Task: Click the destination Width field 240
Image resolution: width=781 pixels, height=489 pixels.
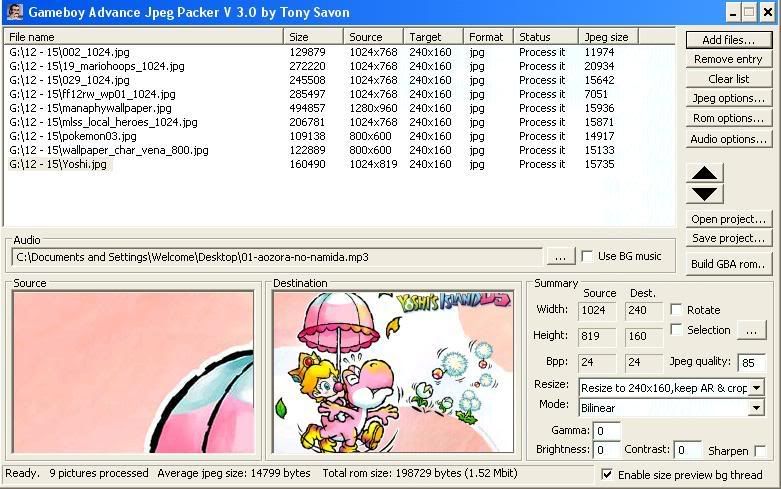Action: [644, 310]
